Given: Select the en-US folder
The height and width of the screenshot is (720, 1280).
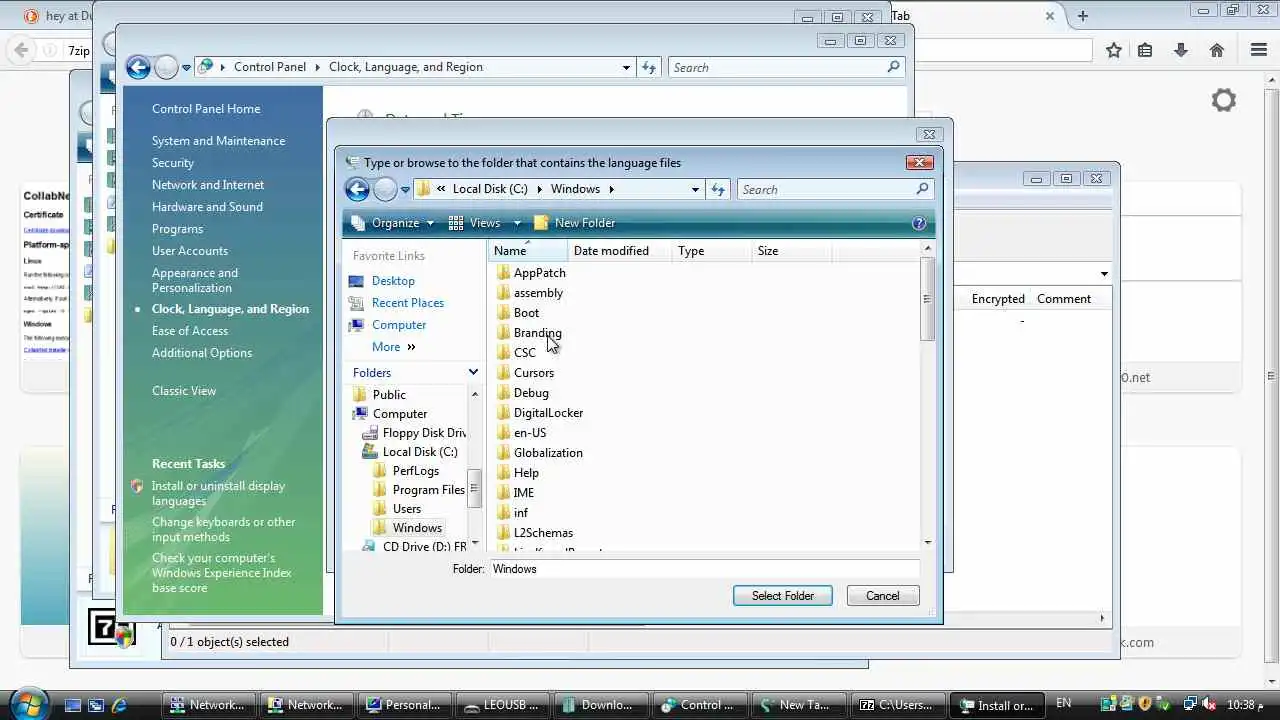Looking at the screenshot, I should pos(521,433).
